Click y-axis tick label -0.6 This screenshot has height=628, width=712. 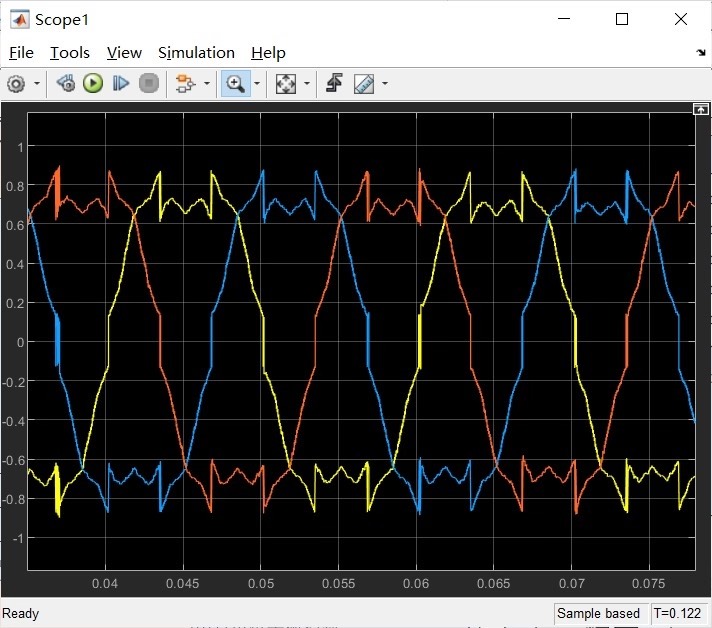coord(13,460)
